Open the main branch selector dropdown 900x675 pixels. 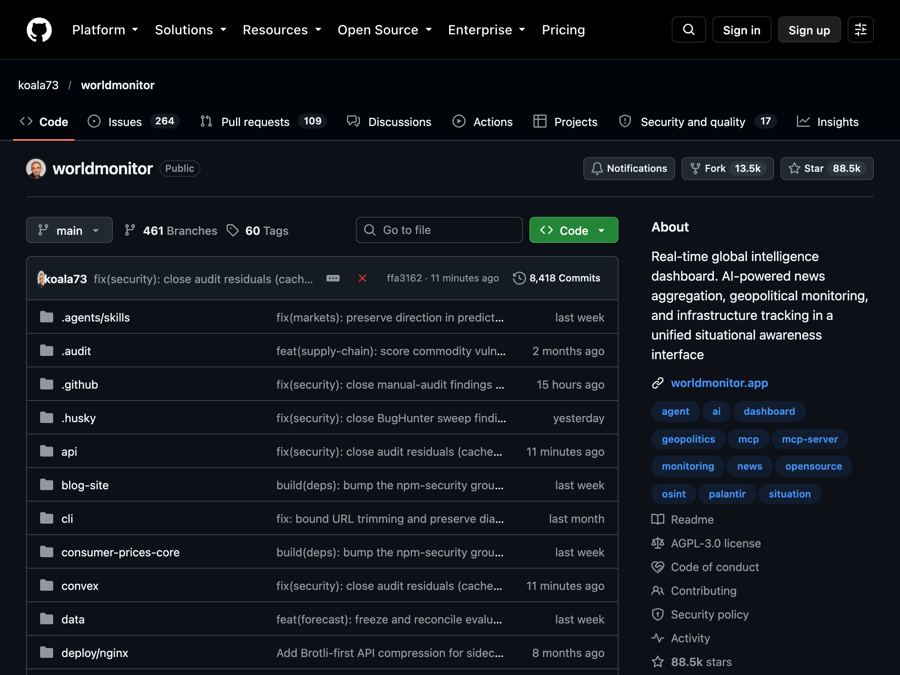pos(69,230)
